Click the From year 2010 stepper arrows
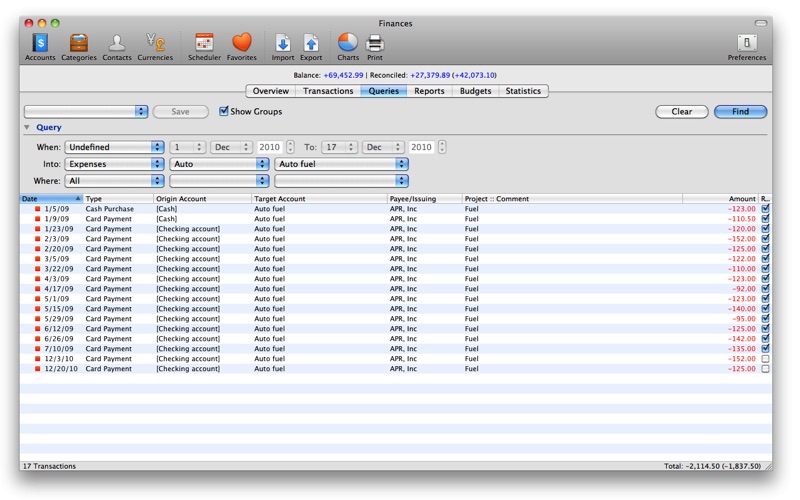This screenshot has width=800, height=500. 290,147
